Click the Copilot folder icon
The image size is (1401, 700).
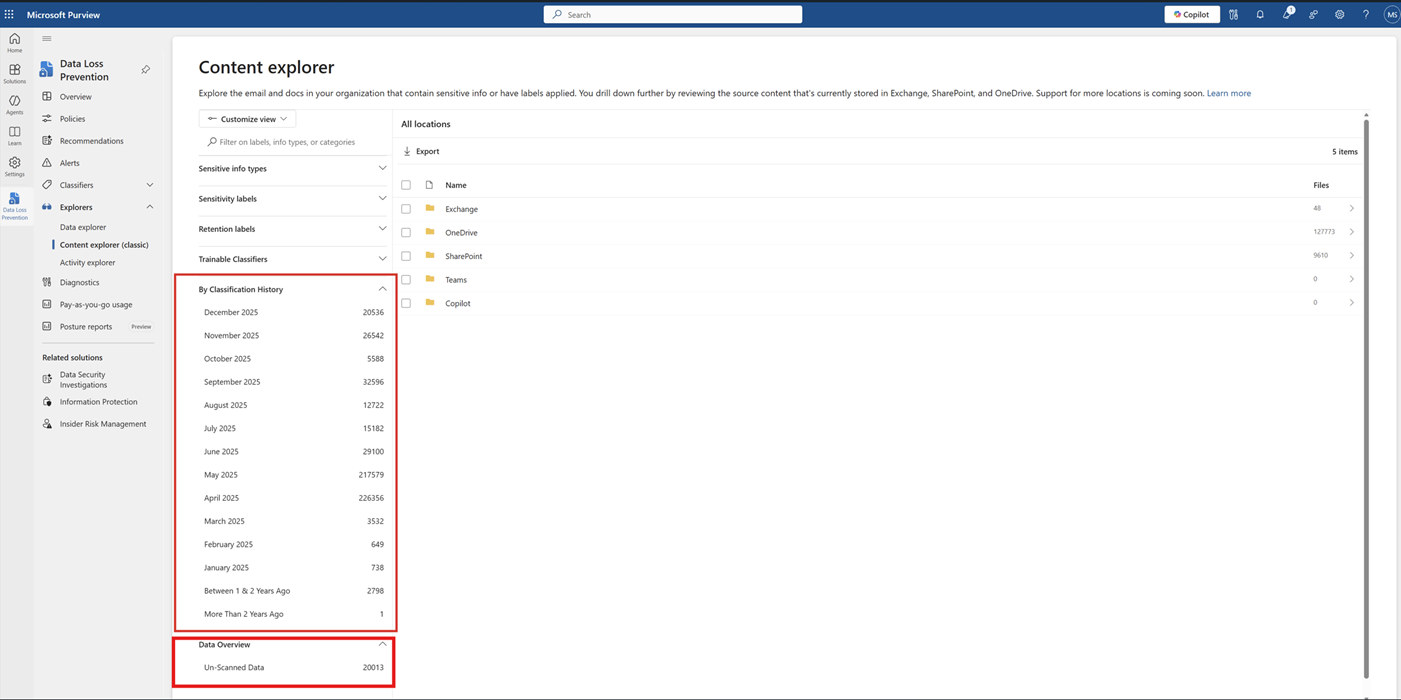click(x=430, y=302)
